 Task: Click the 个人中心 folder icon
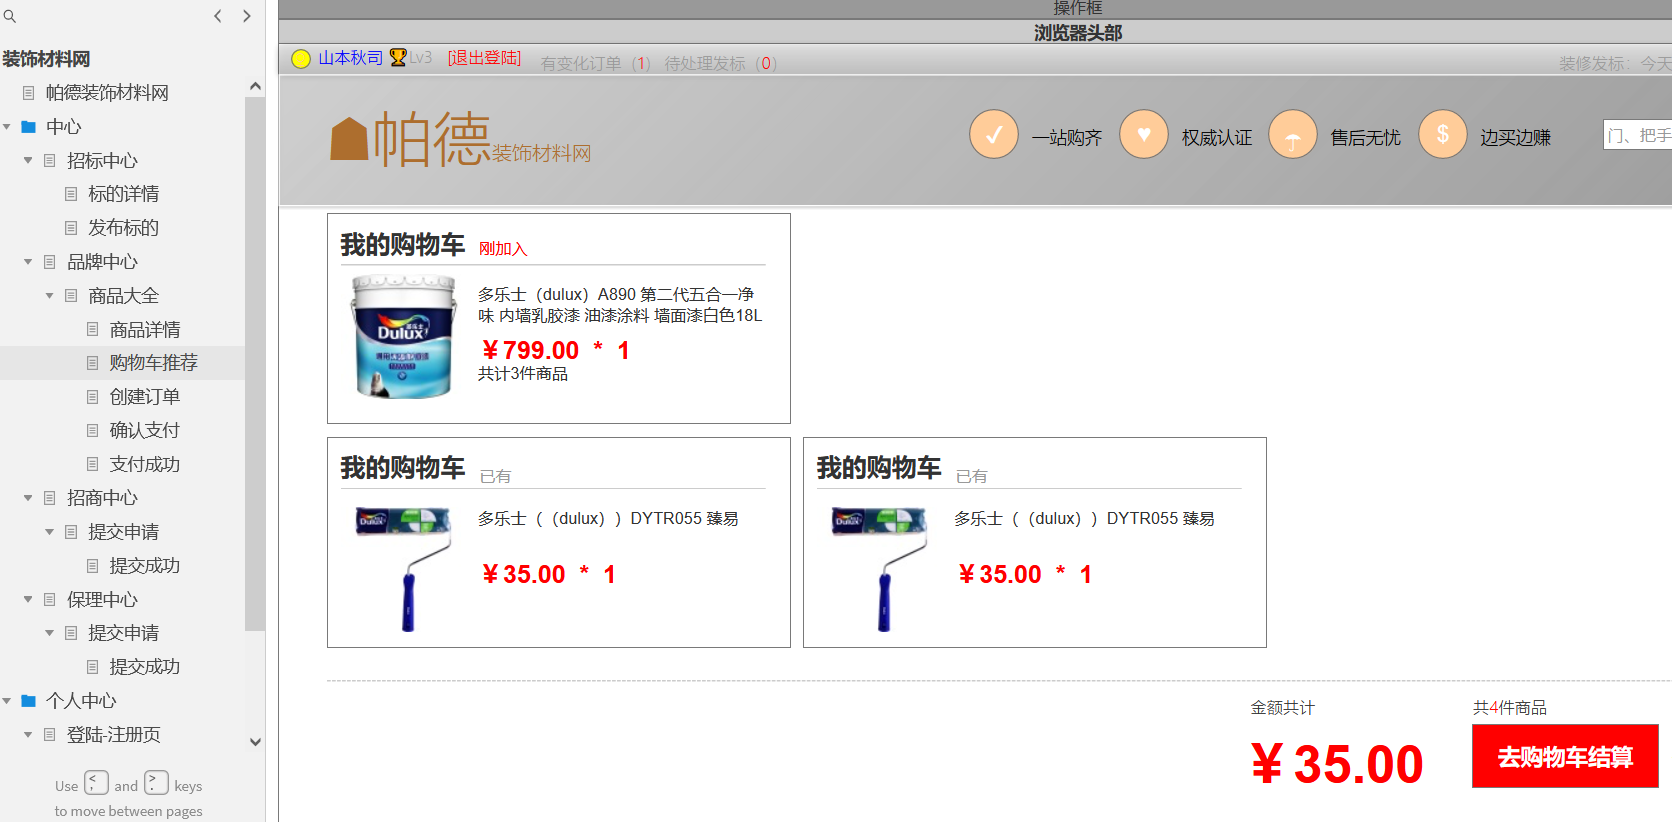coord(29,701)
